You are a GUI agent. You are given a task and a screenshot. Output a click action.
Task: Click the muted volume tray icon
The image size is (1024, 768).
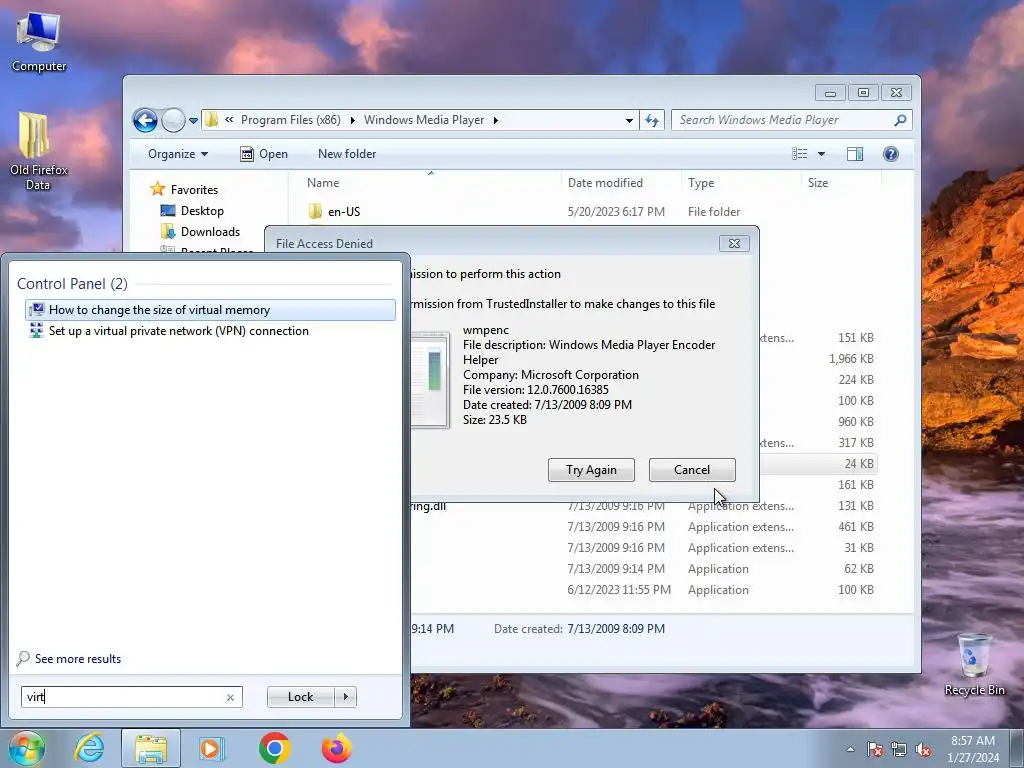pos(923,750)
